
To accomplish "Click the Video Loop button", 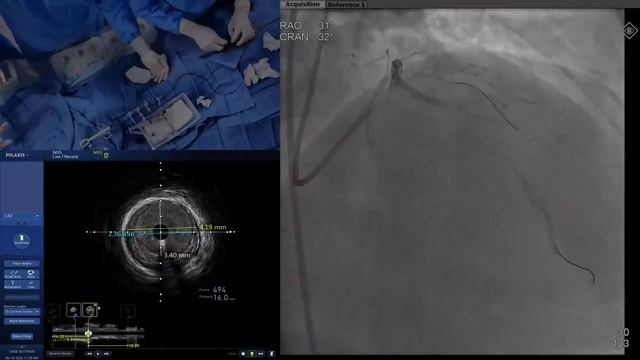I will (22, 336).
